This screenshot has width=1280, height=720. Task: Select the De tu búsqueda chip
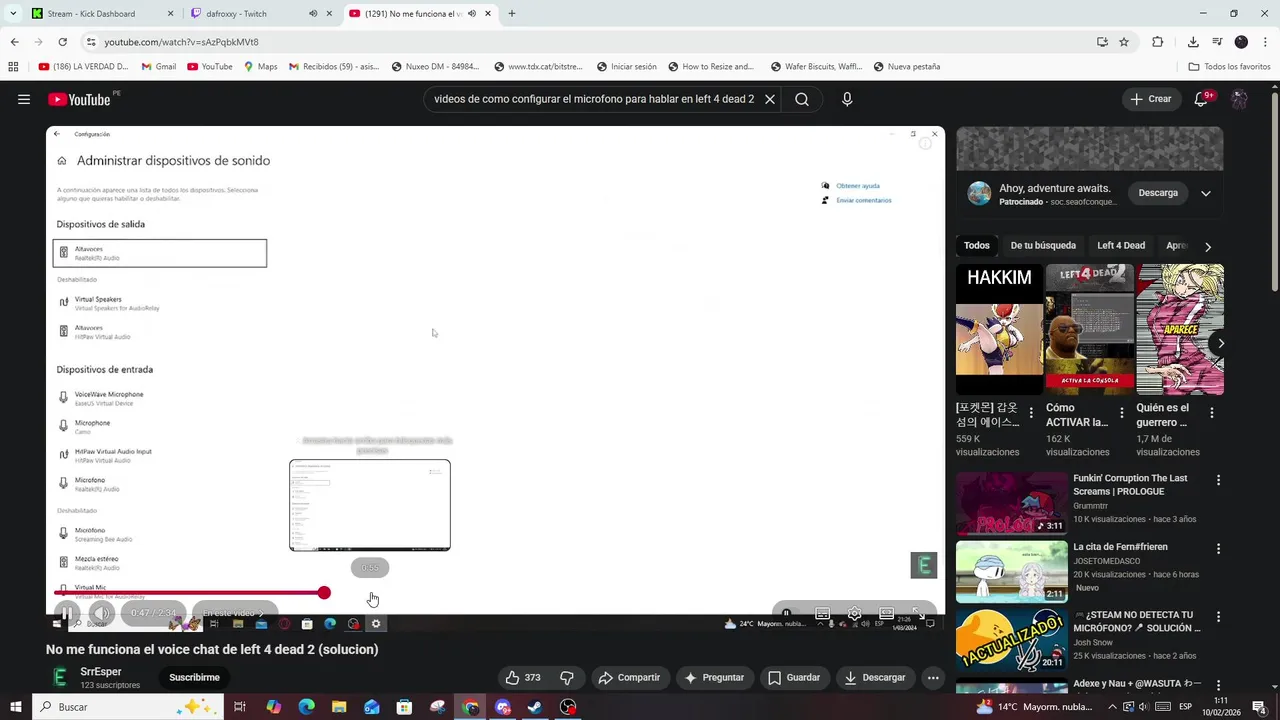point(1043,246)
